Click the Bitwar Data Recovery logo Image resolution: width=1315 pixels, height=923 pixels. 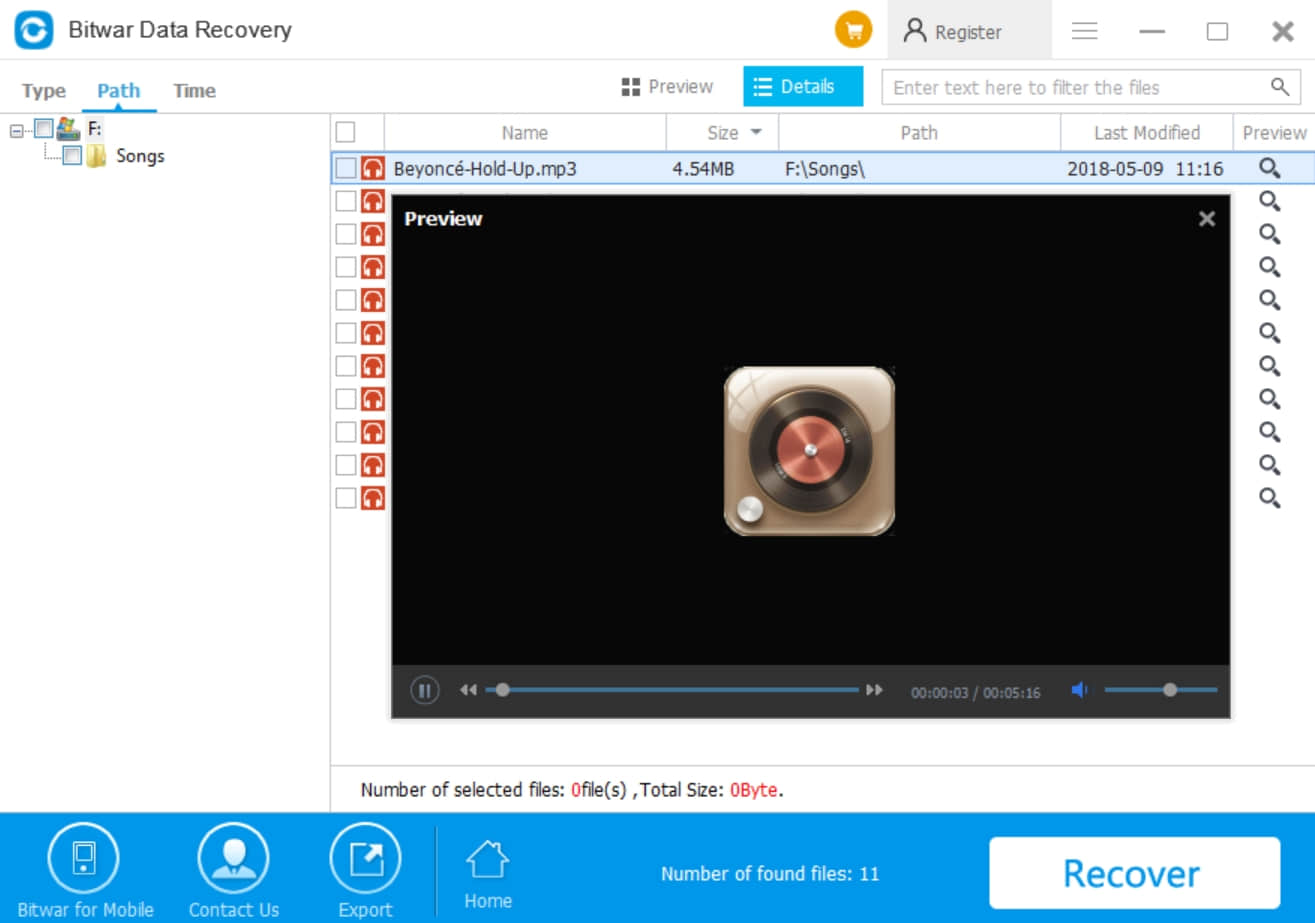33,30
